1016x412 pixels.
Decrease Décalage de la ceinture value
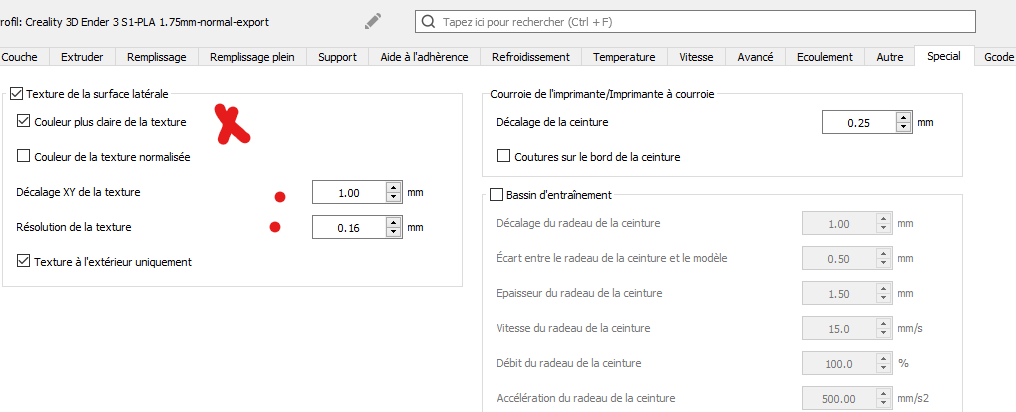(903, 127)
